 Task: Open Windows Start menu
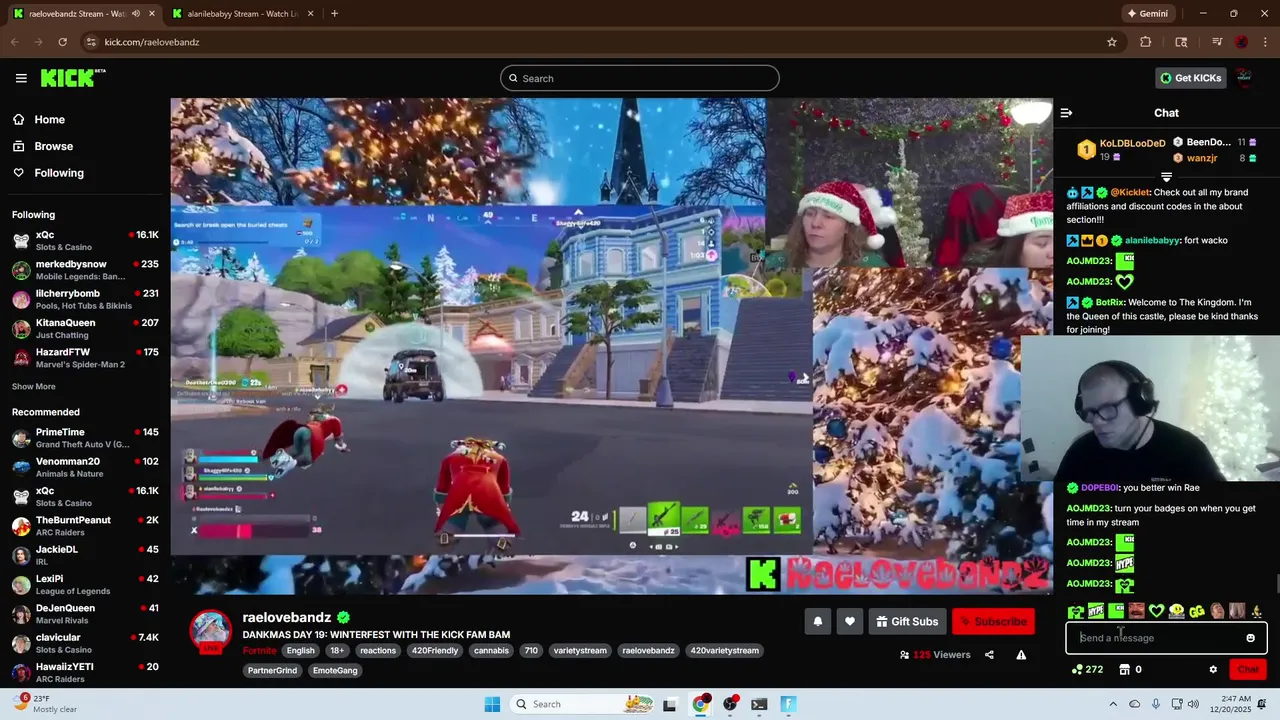pyautogui.click(x=492, y=704)
